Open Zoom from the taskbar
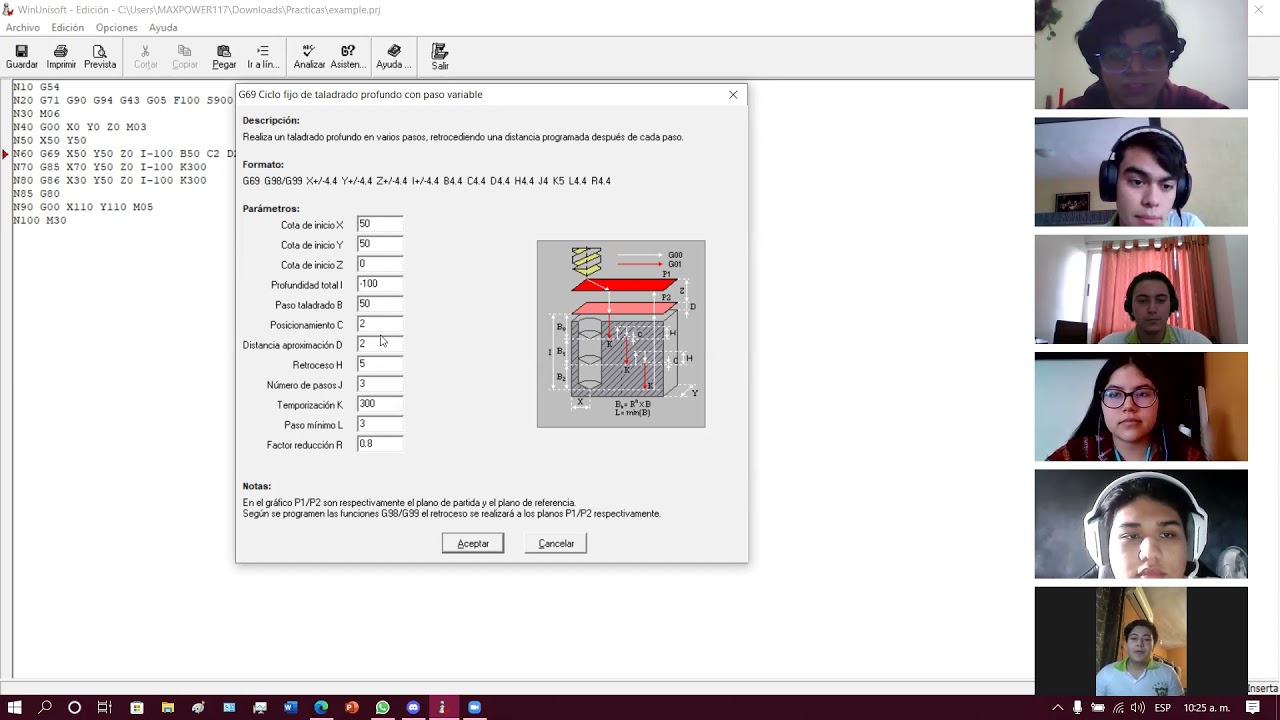Image resolution: width=1280 pixels, height=720 pixels. [x=474, y=708]
